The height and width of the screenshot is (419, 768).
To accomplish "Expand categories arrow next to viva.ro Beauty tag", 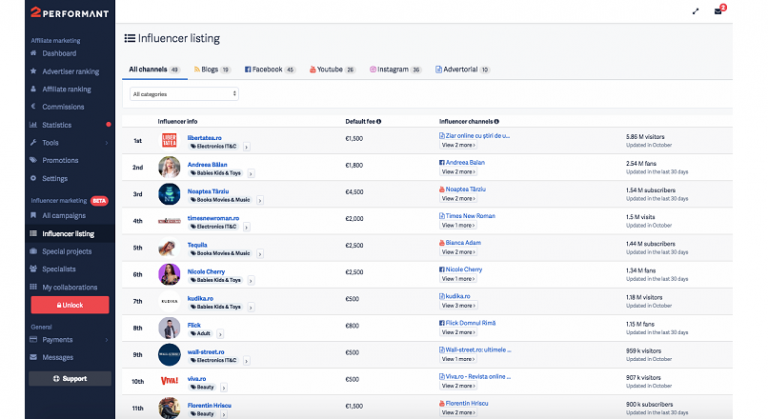I will pyautogui.click(x=223, y=387).
